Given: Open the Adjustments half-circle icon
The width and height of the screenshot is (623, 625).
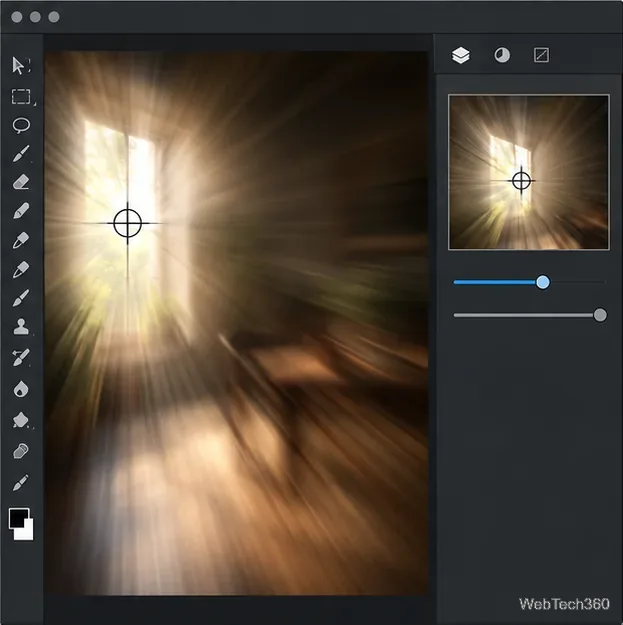Looking at the screenshot, I should (502, 55).
